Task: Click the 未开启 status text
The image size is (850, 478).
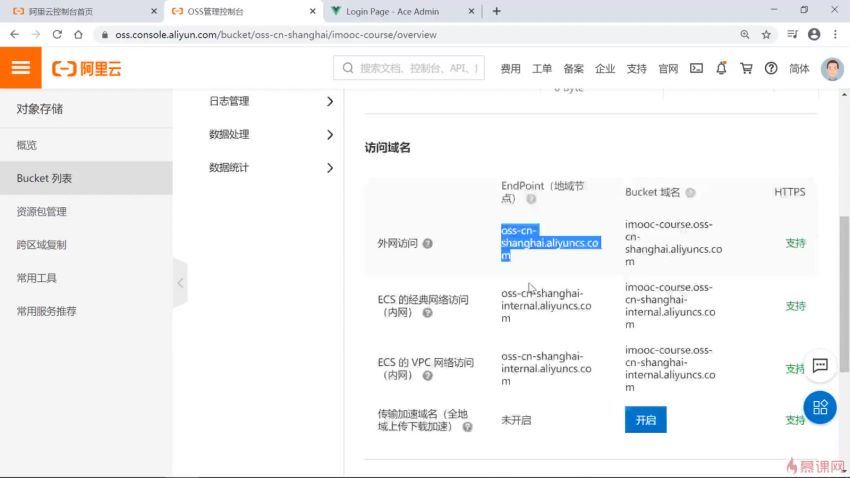Action: click(516, 420)
